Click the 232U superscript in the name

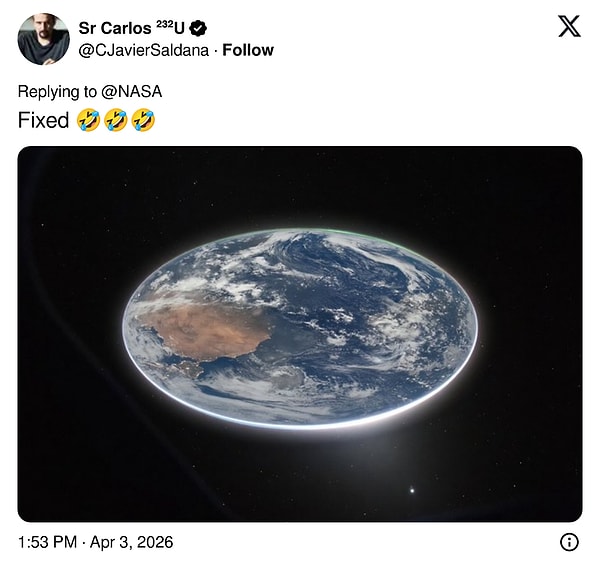pyautogui.click(x=170, y=26)
